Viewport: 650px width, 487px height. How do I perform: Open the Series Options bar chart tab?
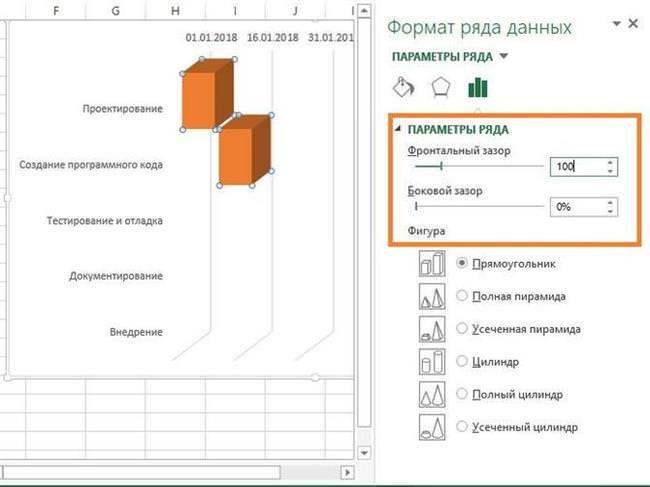tap(478, 87)
